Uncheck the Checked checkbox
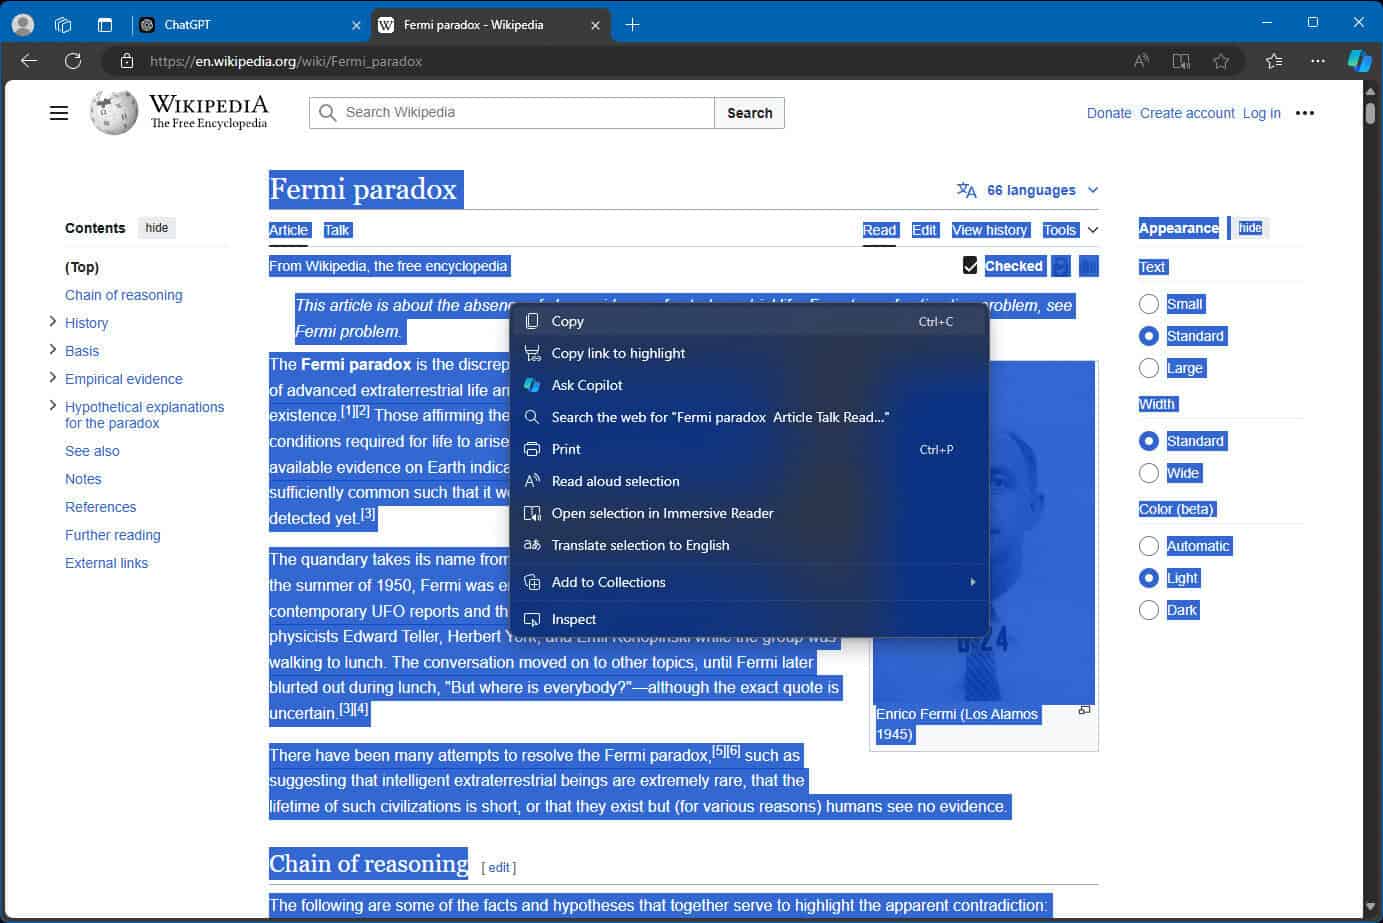 point(969,265)
